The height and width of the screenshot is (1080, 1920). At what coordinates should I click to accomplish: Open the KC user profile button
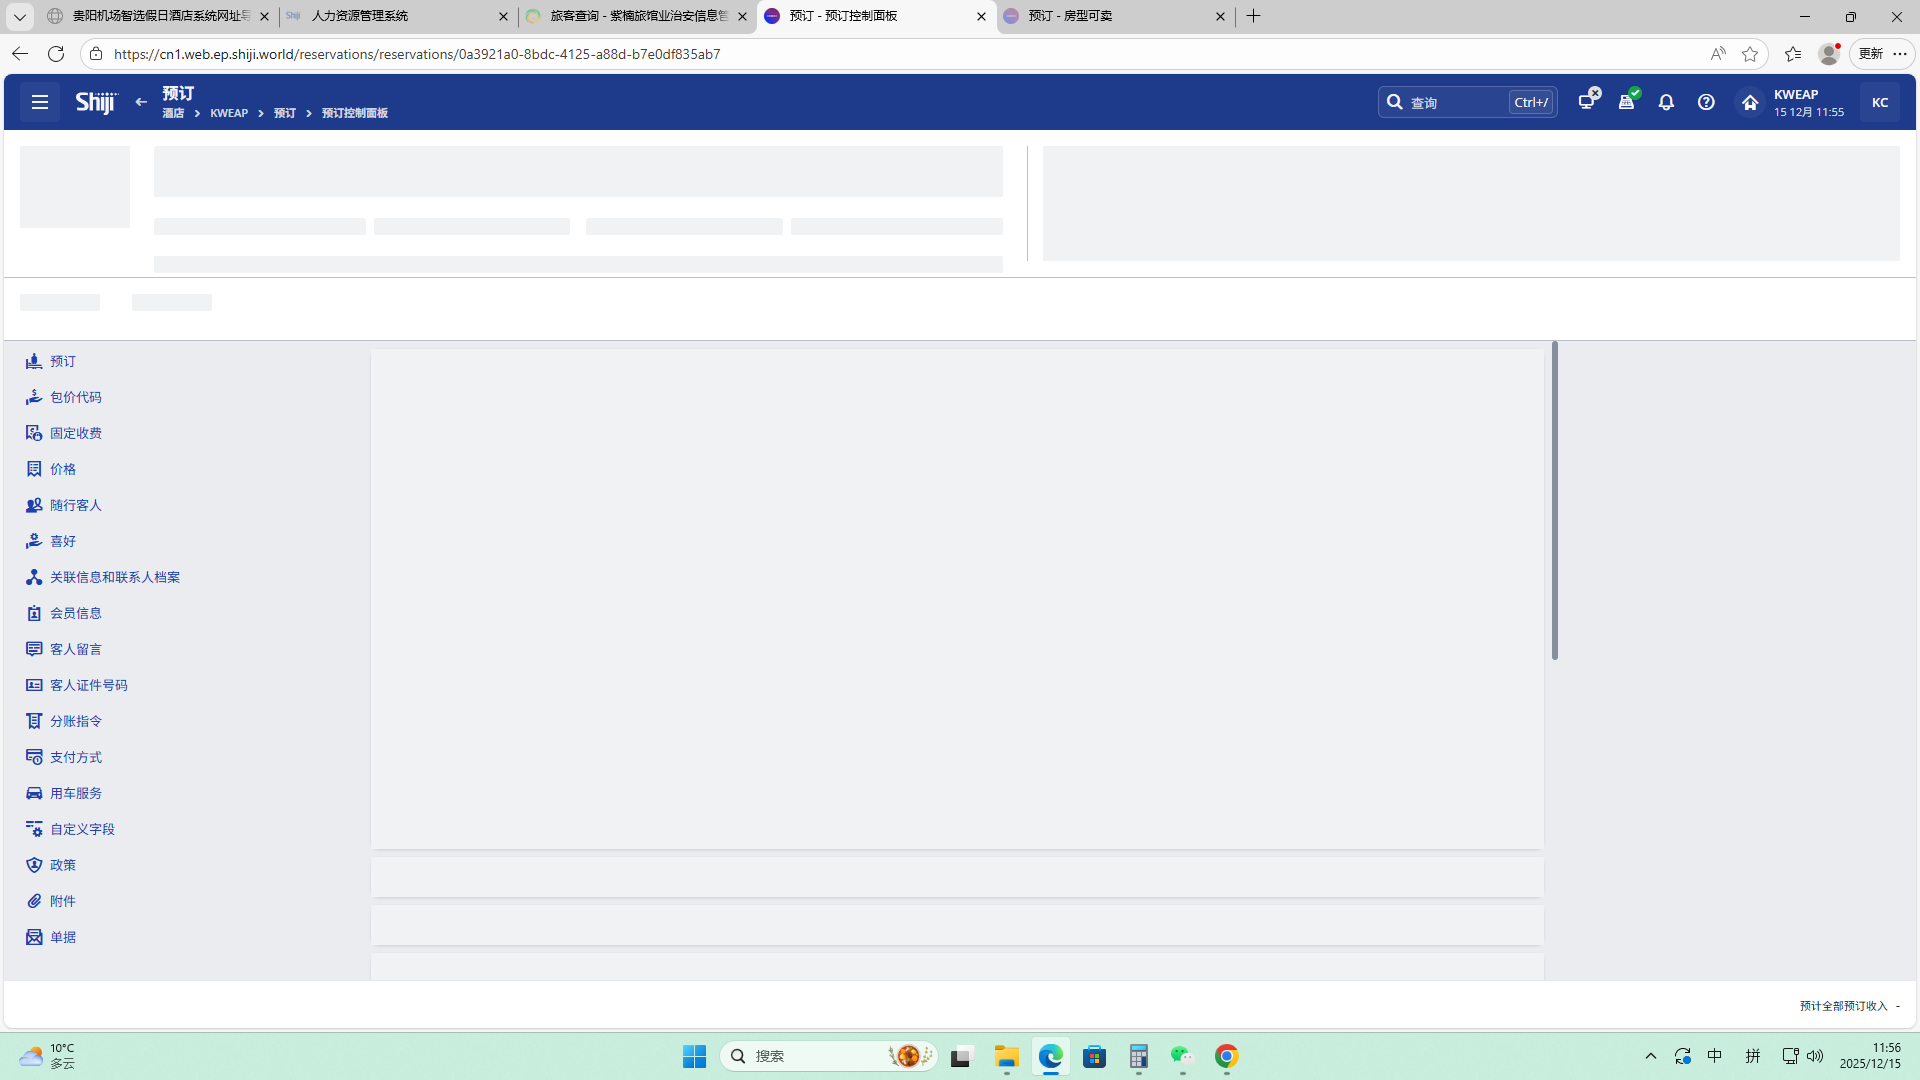tap(1880, 102)
